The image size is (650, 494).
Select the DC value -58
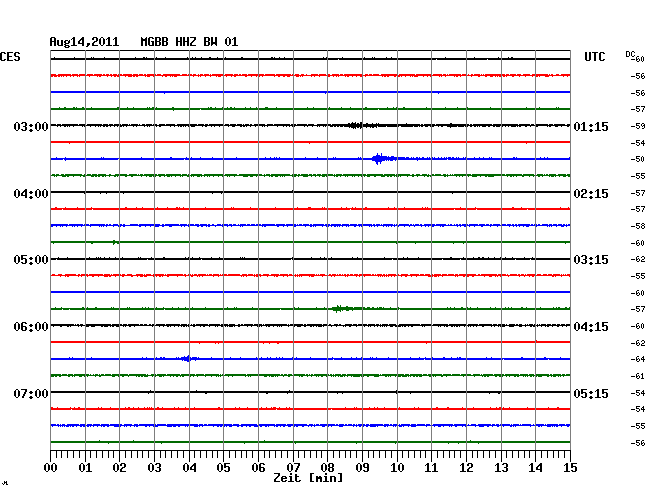pyautogui.click(x=638, y=227)
